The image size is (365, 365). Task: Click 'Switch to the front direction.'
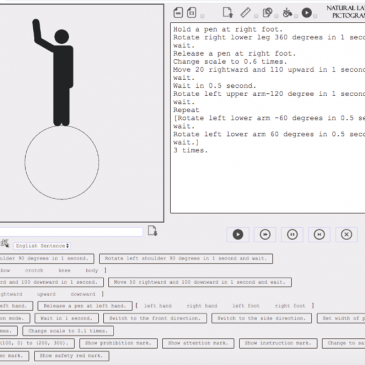click(x=155, y=318)
